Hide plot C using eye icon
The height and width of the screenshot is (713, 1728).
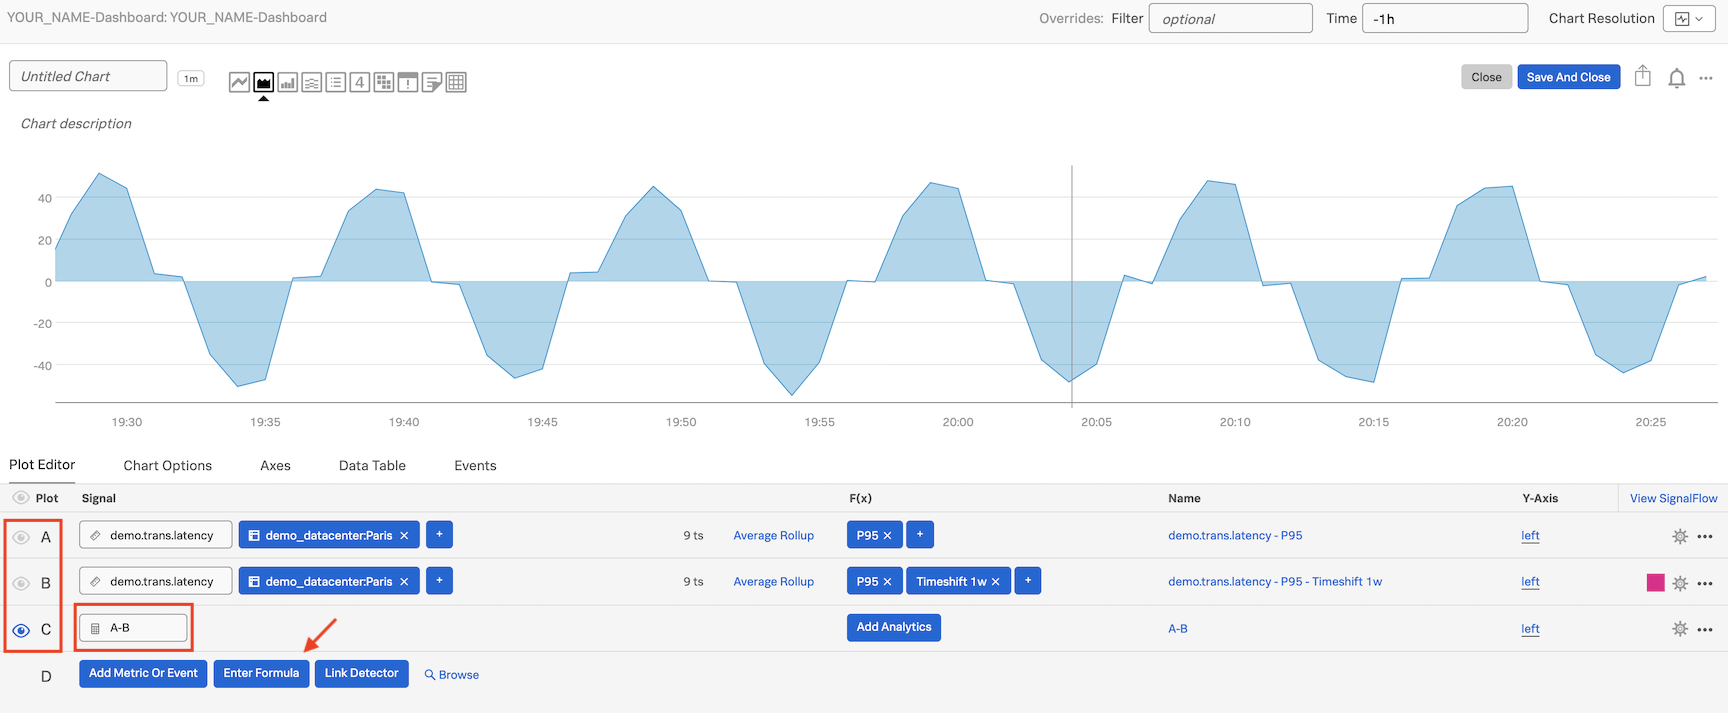point(21,630)
